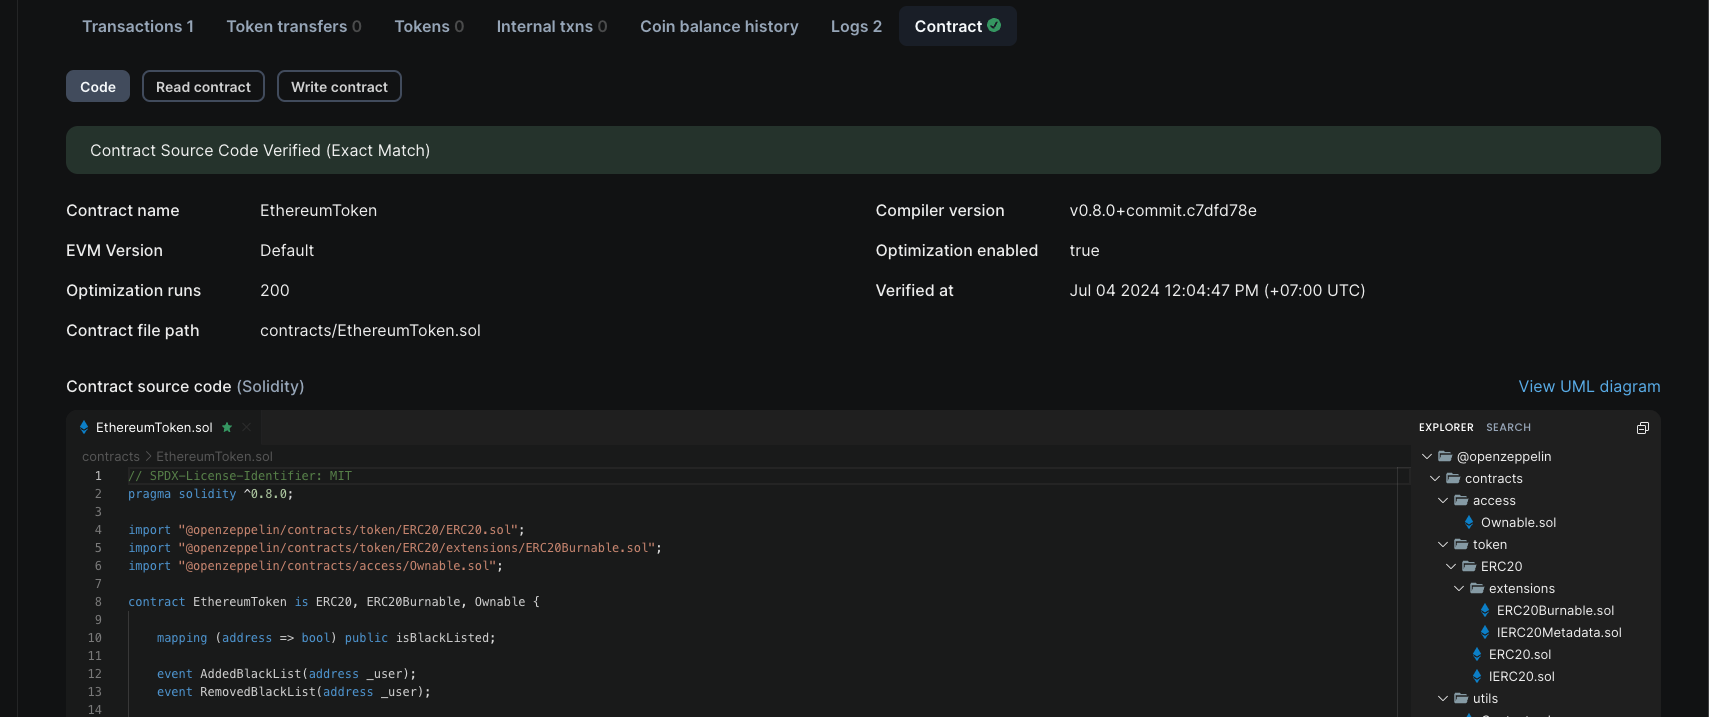The height and width of the screenshot is (717, 1709).
Task: Click the EthereumToken.sol breadcrumb segment
Action: point(214,456)
